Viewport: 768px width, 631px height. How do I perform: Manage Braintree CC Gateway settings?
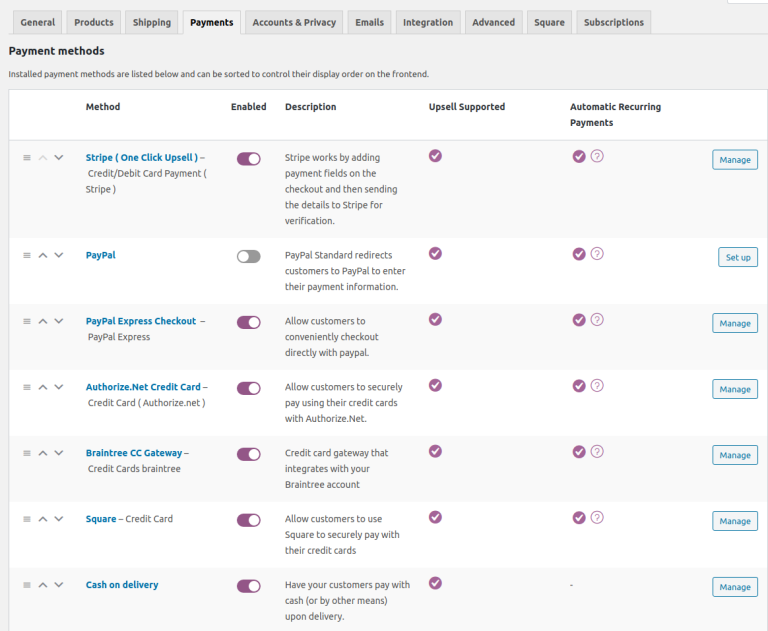tap(735, 455)
